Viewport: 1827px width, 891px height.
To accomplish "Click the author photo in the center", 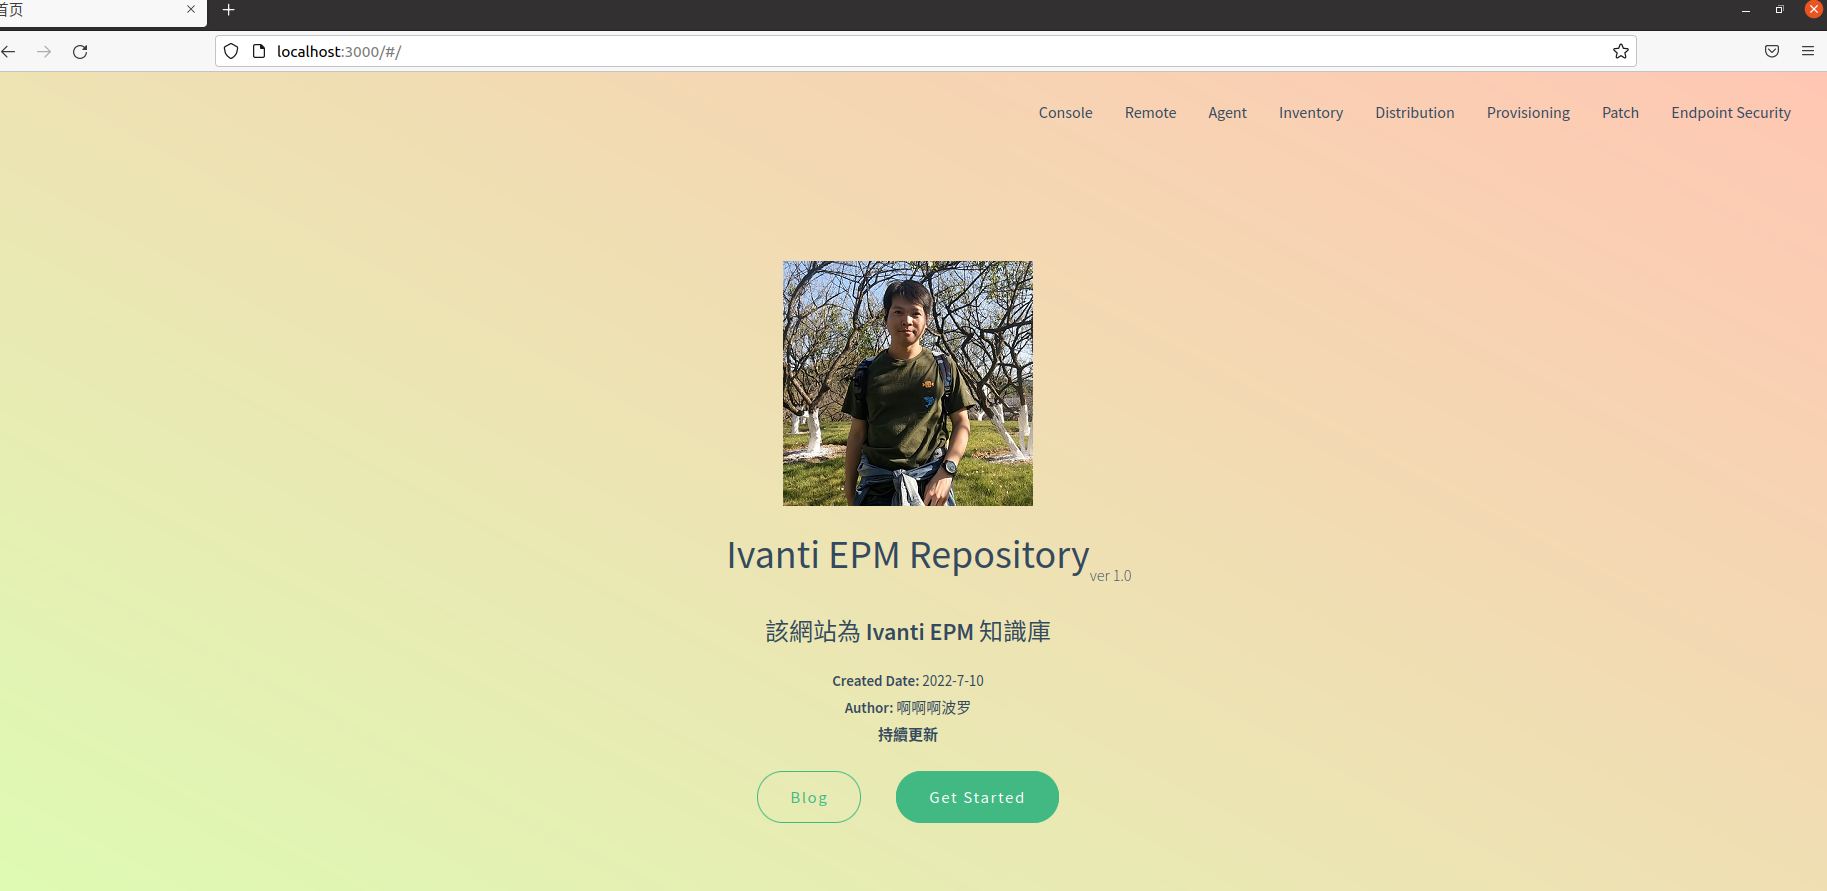I will coord(908,383).
